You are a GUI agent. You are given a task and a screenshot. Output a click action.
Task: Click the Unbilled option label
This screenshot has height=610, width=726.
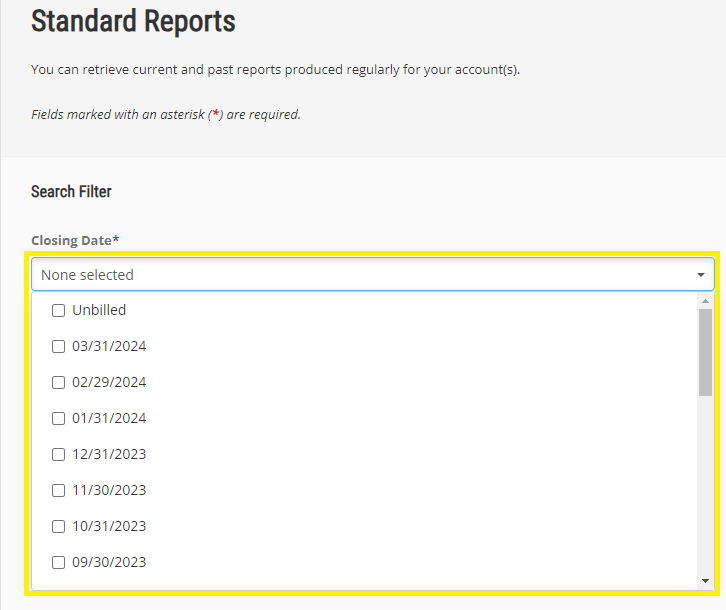click(99, 310)
